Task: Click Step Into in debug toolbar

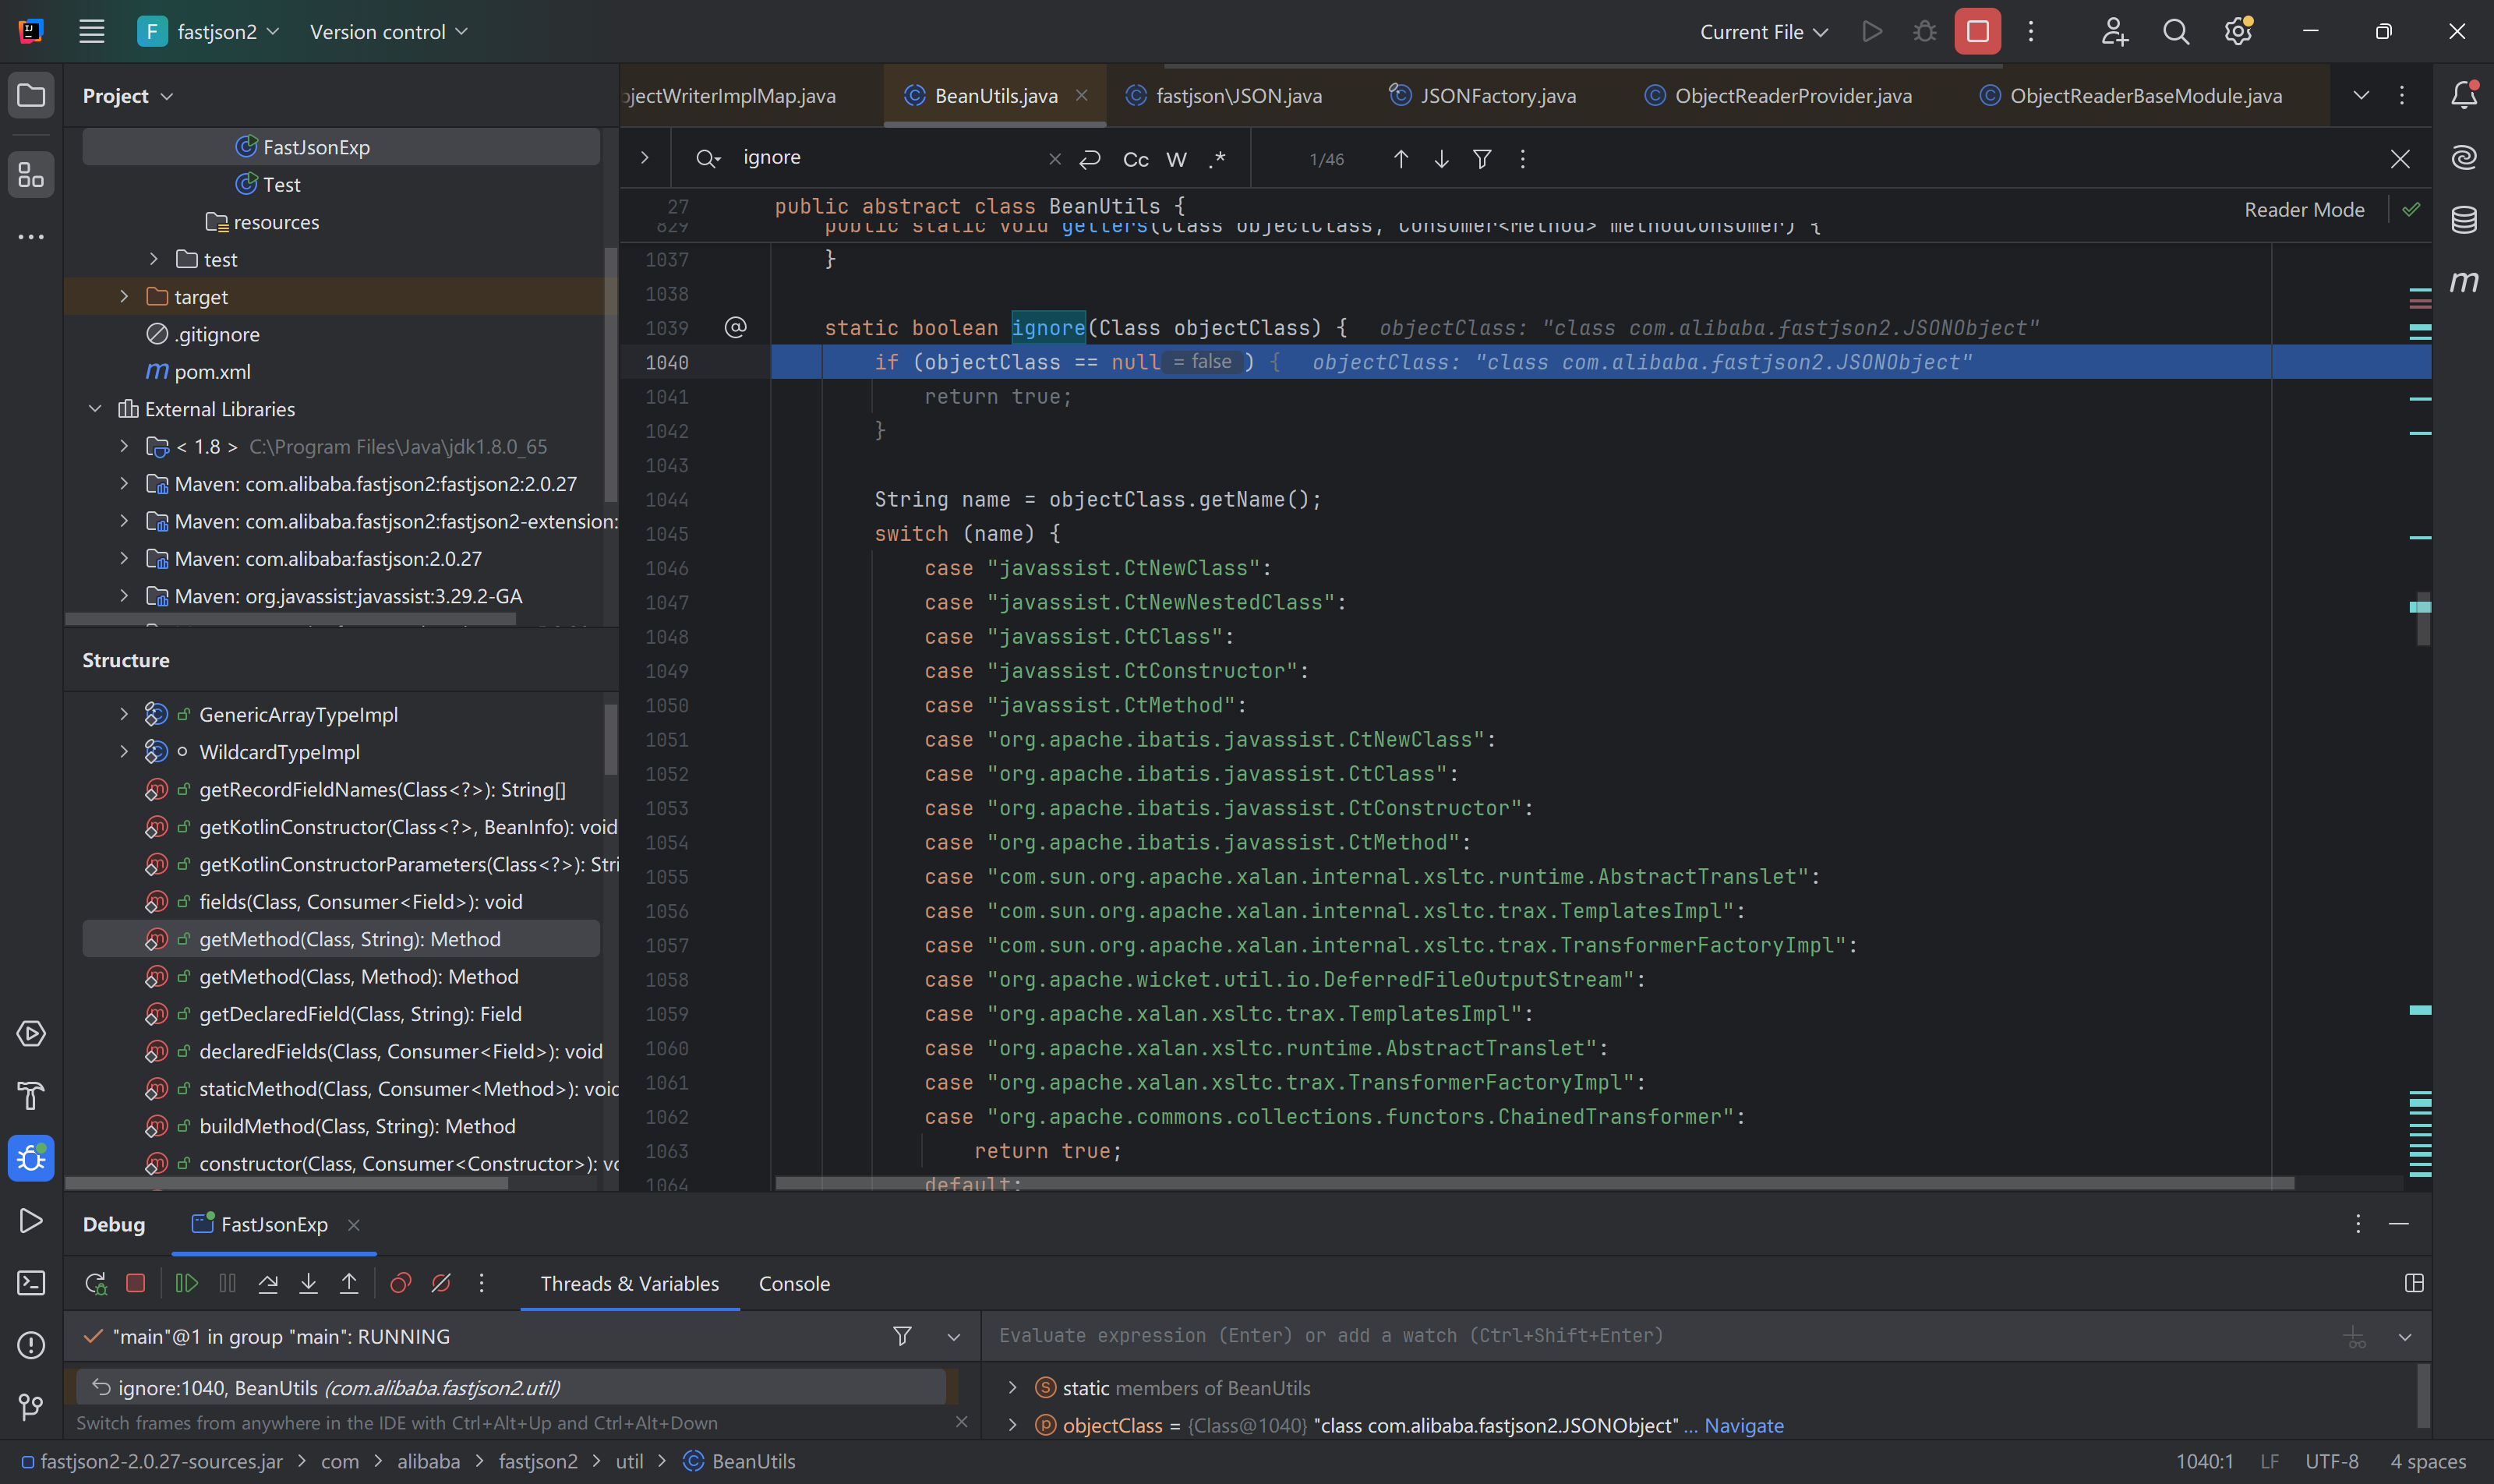Action: coord(309,1283)
